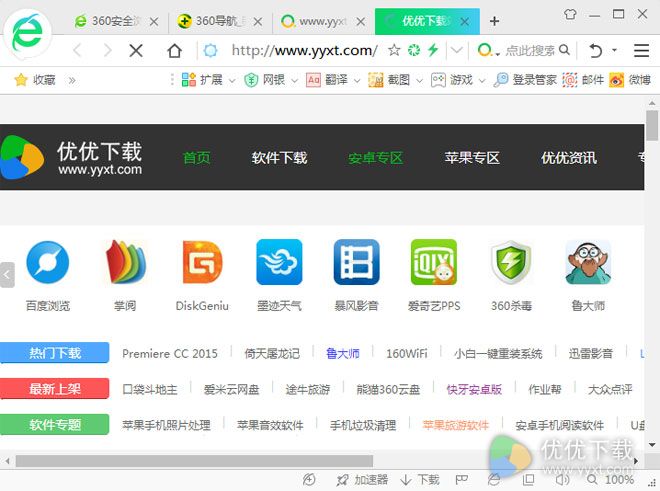Click 热门下载 blue button
Screen dimensions: 660x491
[x=55, y=353]
